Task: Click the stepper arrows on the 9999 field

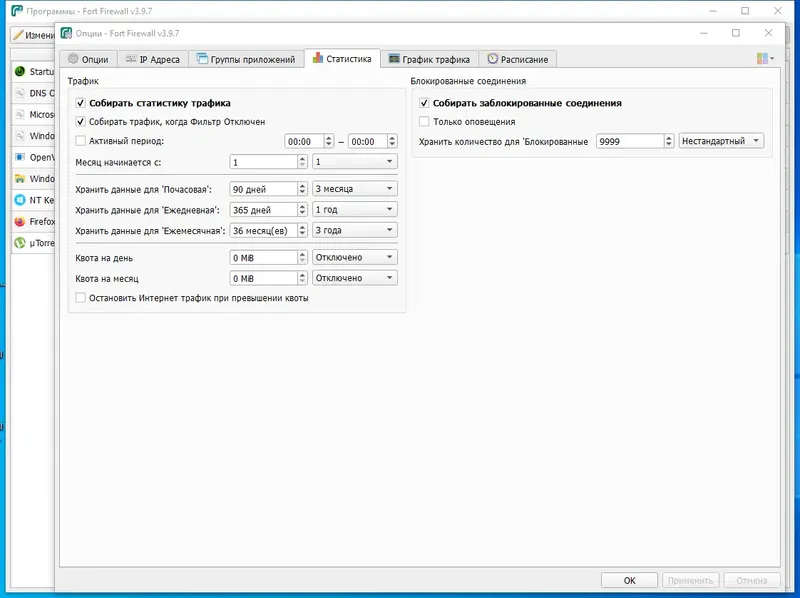Action: pos(669,141)
